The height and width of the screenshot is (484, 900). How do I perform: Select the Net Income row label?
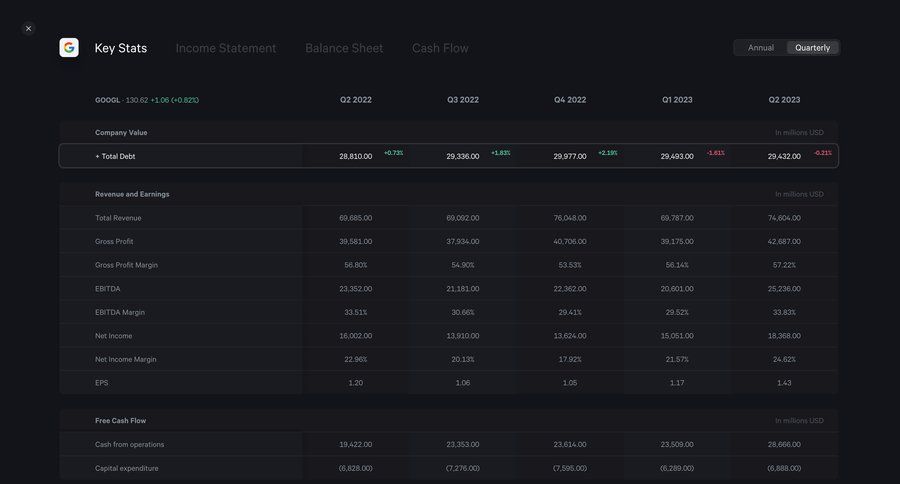click(x=113, y=336)
